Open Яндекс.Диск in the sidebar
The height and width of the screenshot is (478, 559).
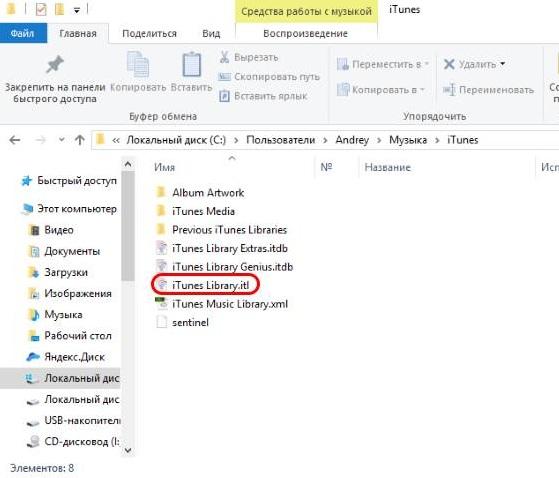(x=74, y=357)
